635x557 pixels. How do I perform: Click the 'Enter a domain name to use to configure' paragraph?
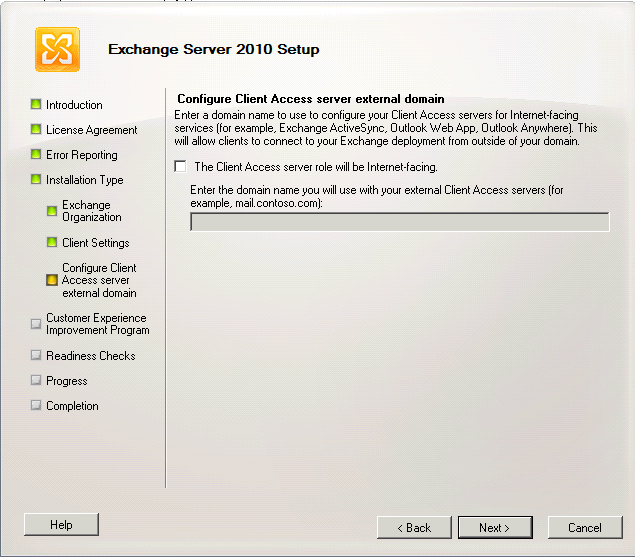pos(386,128)
